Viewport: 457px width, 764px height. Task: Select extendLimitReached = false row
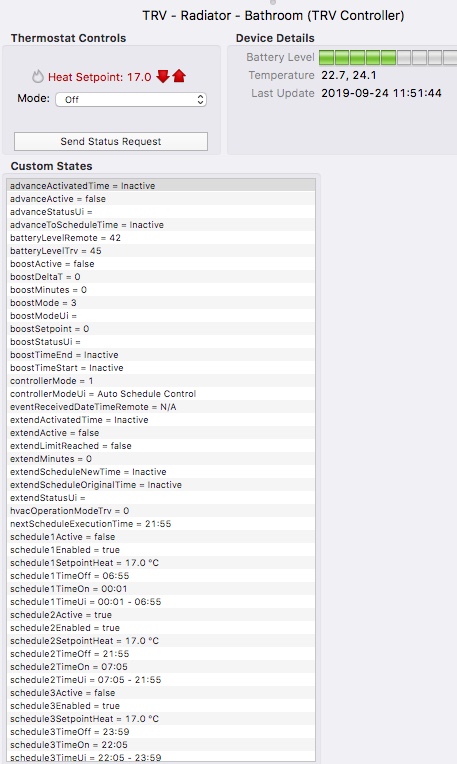[x=161, y=445]
